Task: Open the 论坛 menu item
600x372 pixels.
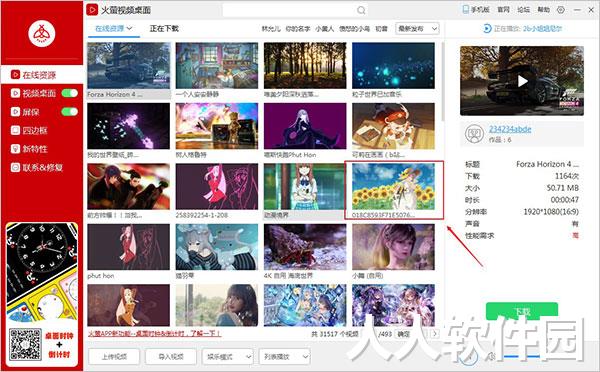Action: click(523, 10)
